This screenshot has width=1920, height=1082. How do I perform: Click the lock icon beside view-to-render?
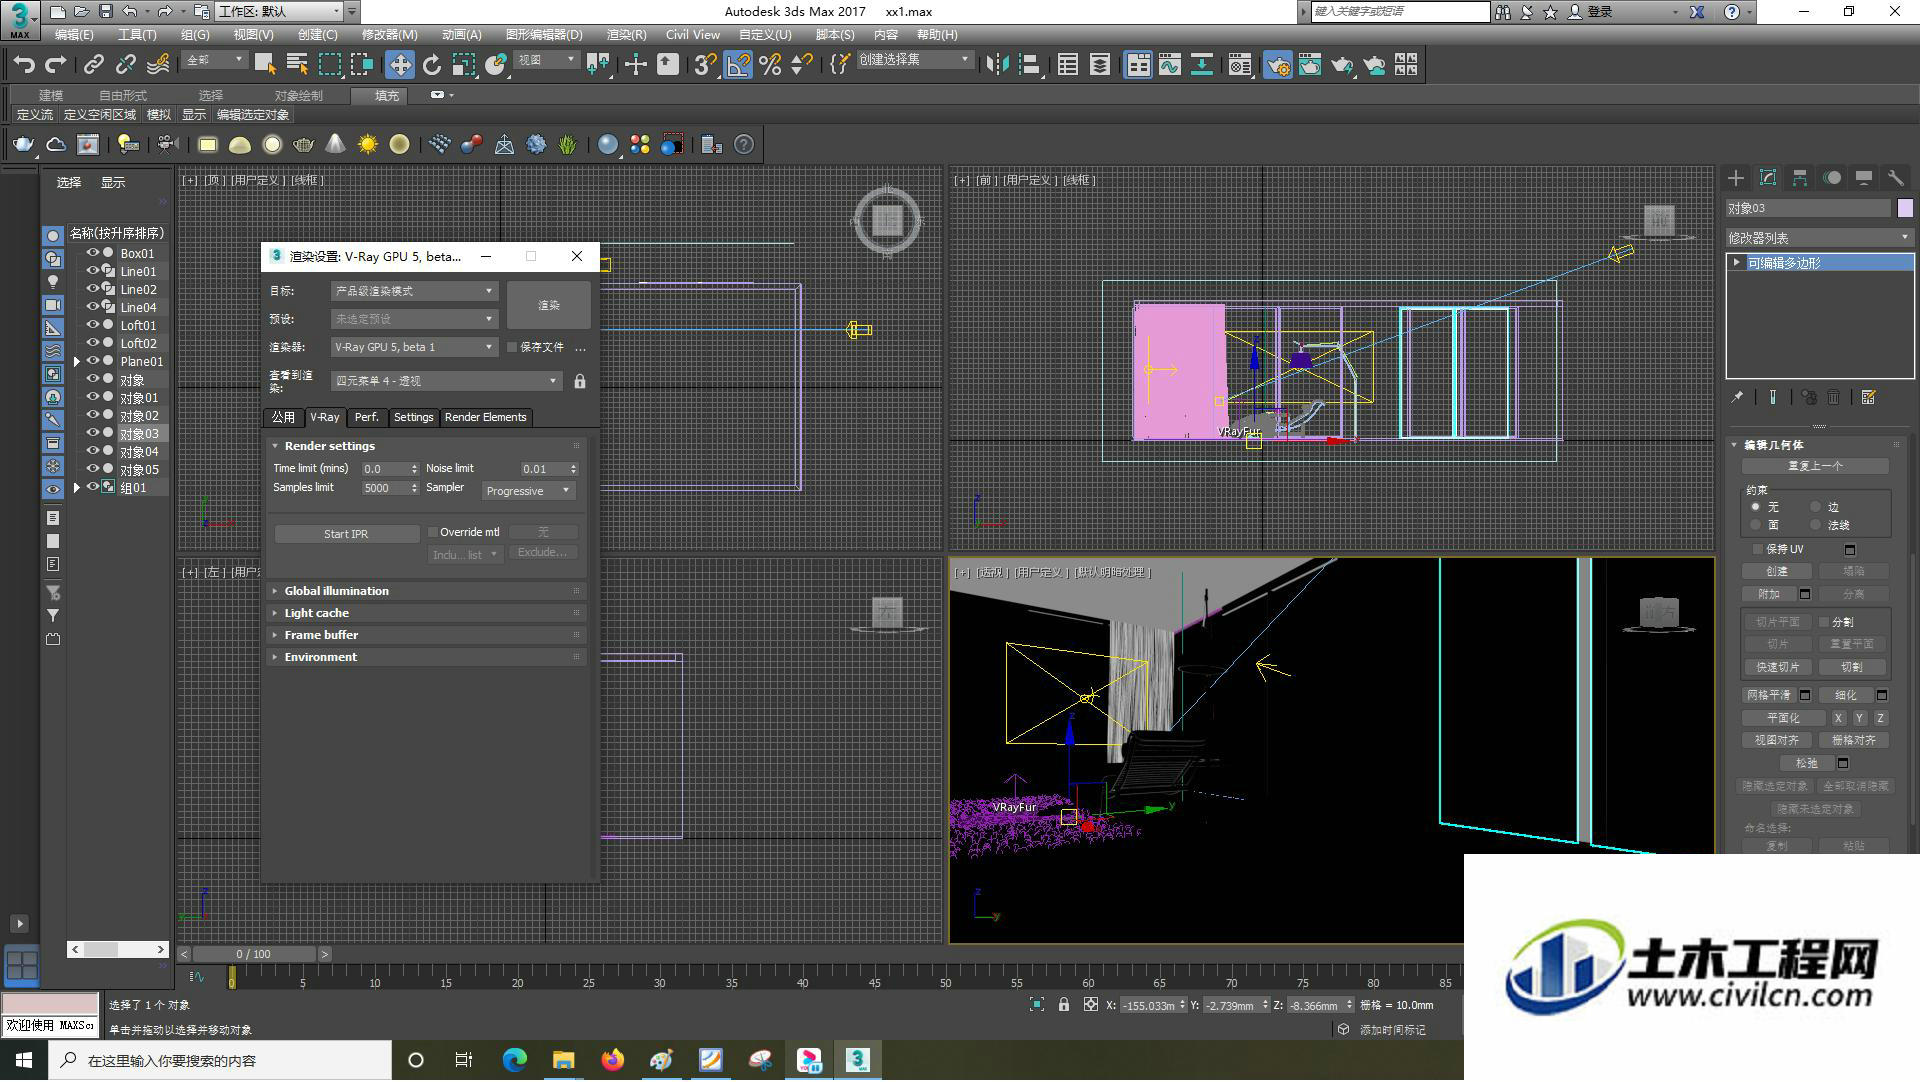click(580, 381)
